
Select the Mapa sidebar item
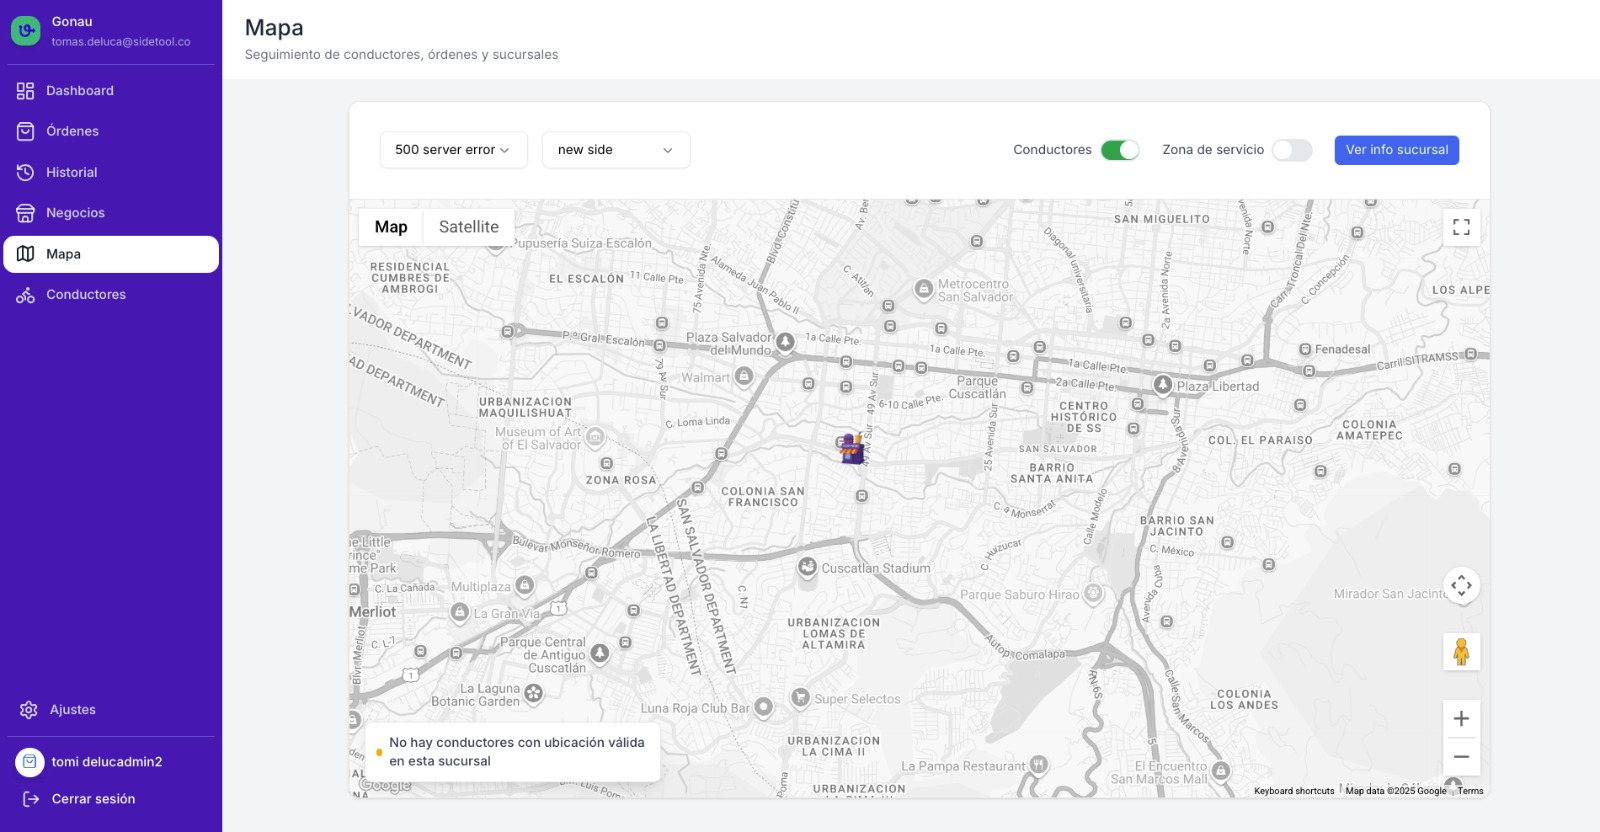[111, 254]
